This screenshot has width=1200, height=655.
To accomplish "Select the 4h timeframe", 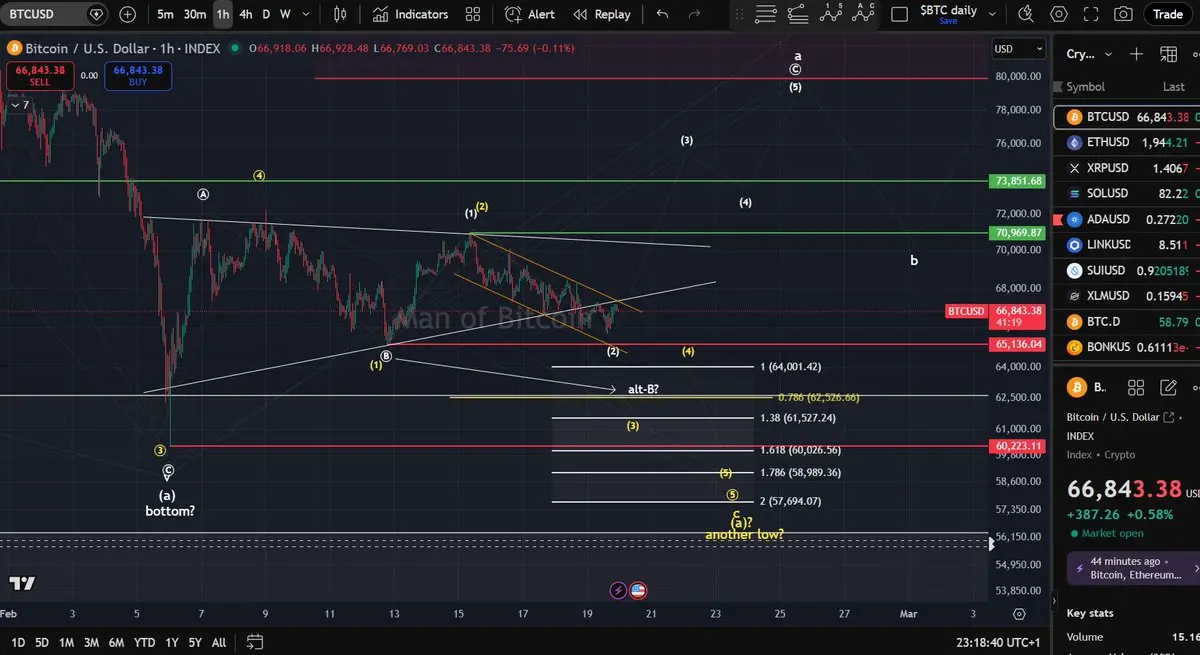I will [x=246, y=14].
